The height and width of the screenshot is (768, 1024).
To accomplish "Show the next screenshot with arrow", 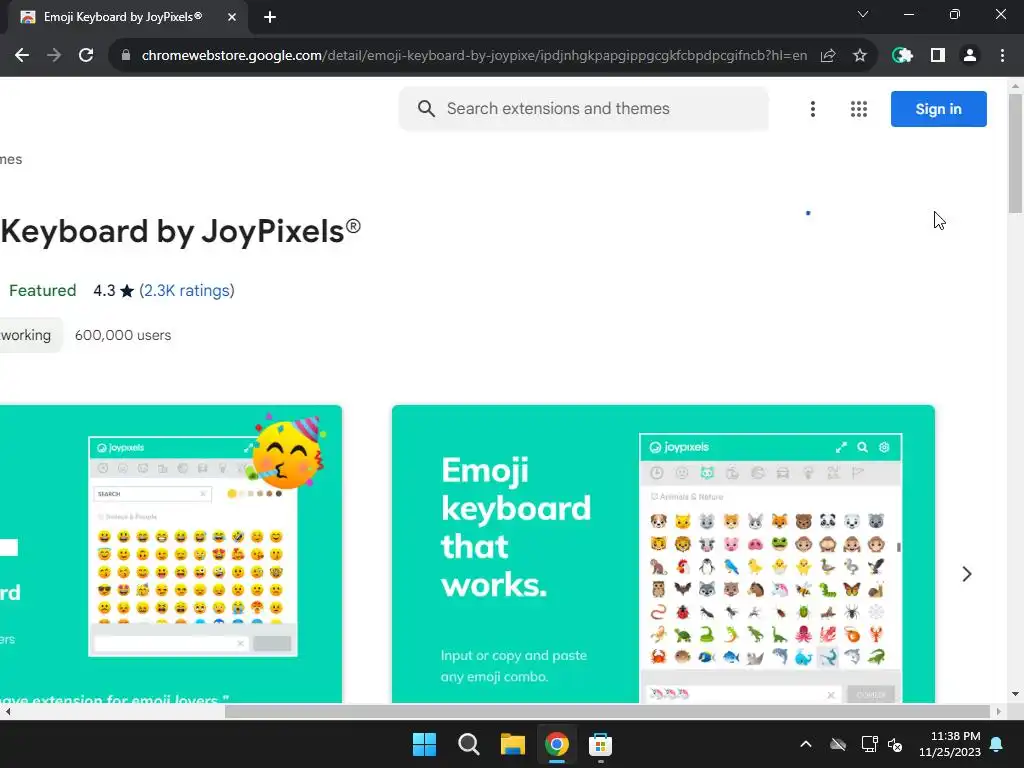I will [x=967, y=574].
